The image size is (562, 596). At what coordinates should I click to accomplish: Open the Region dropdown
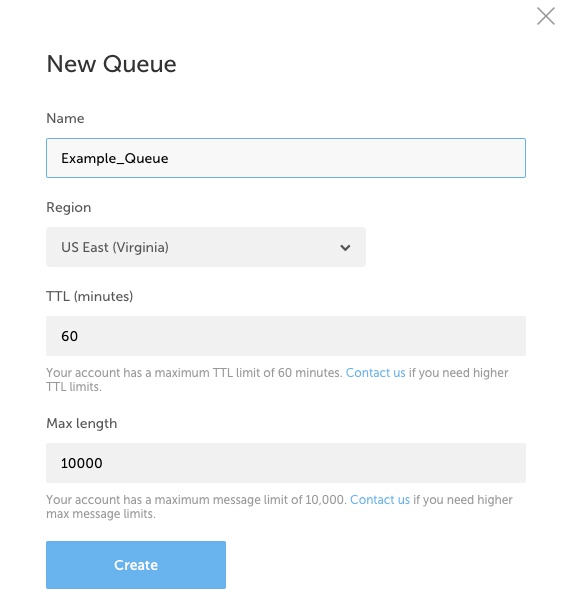[206, 247]
